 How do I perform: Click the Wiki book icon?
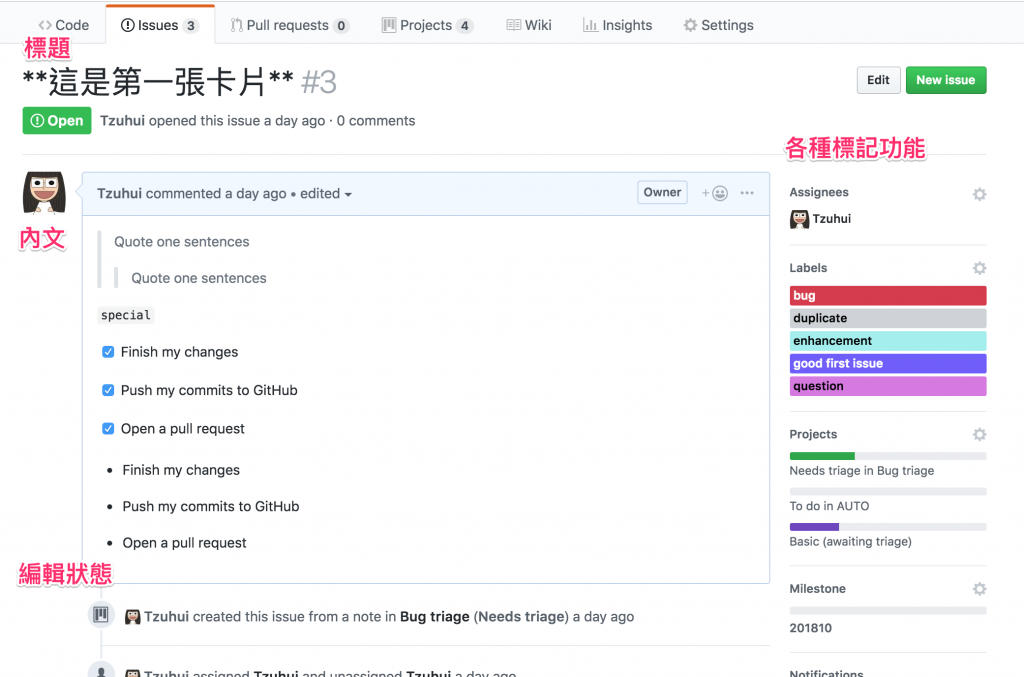click(x=514, y=25)
